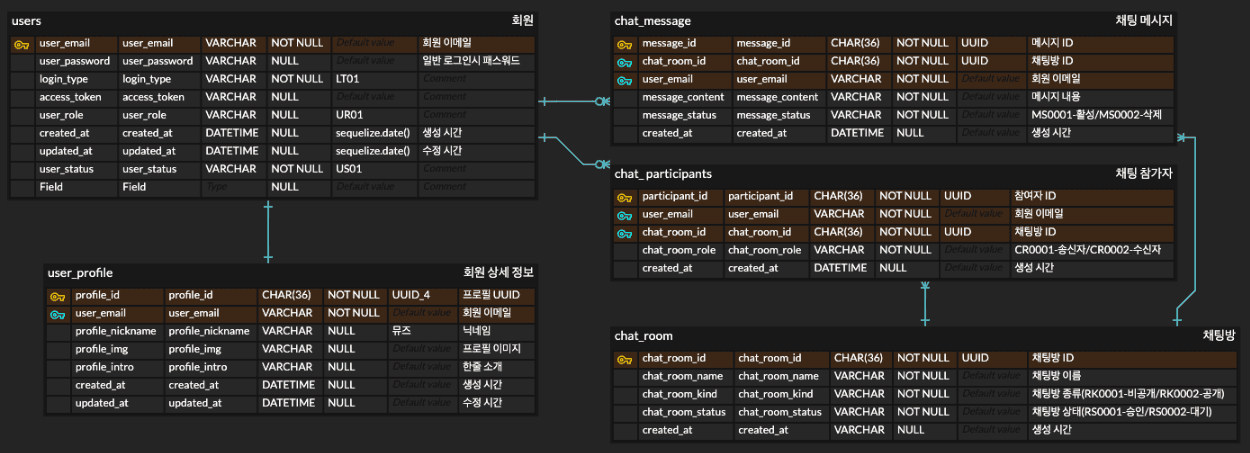
Task: Click the CHAR(36) type in profile_id row
Action: (286, 295)
